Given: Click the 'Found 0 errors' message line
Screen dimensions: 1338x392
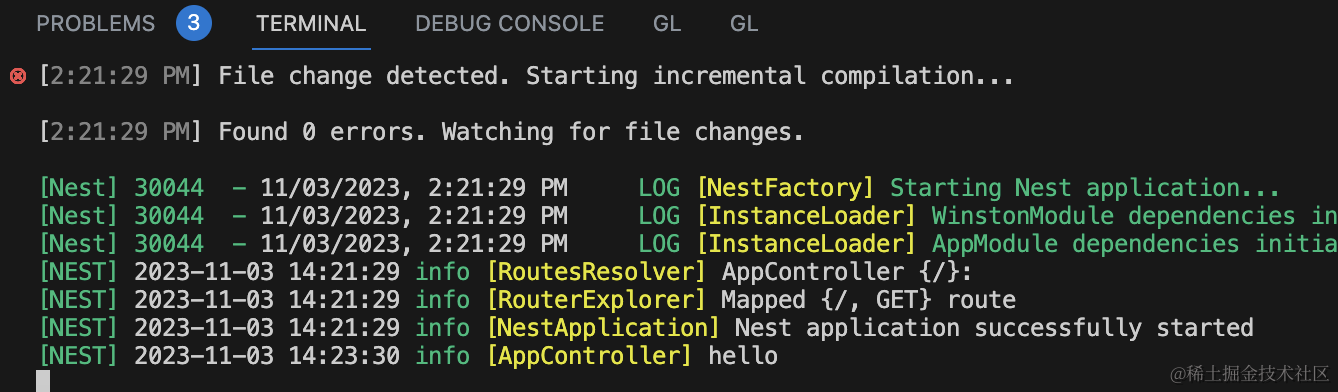Looking at the screenshot, I should pyautogui.click(x=421, y=132).
